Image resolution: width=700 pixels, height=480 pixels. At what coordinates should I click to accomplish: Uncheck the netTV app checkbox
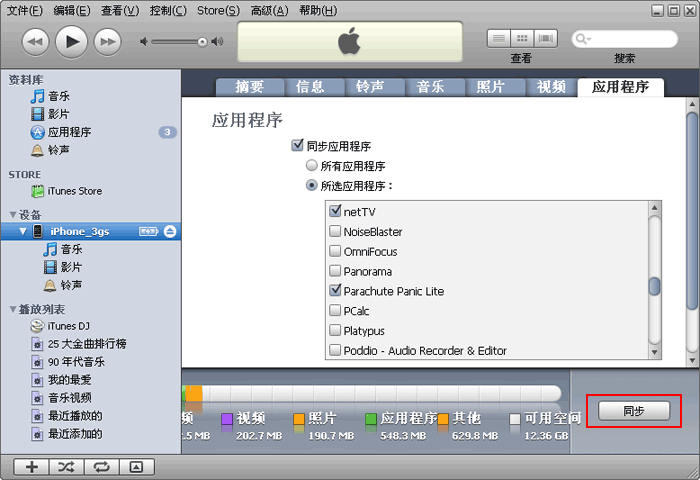[x=336, y=211]
